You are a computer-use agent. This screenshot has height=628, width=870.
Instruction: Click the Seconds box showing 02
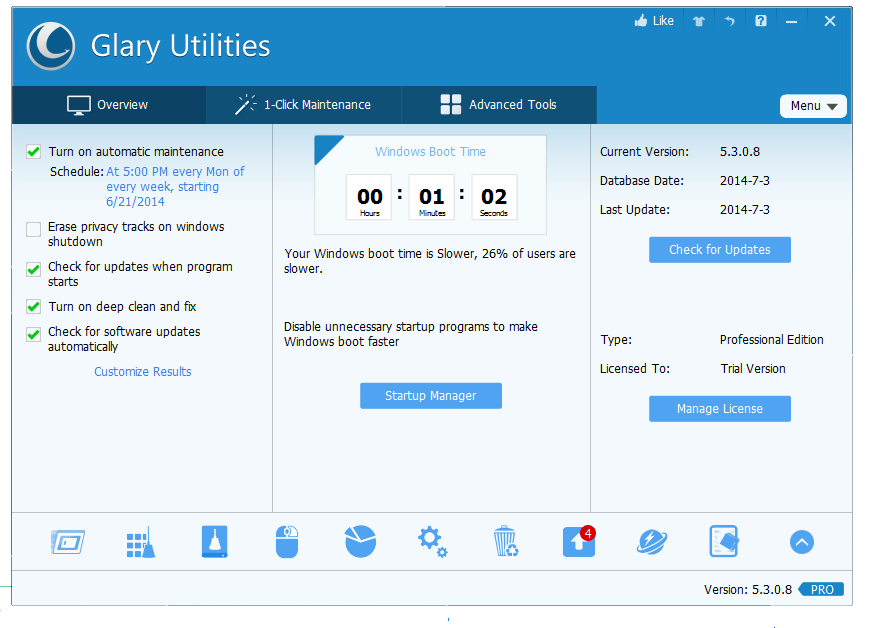494,197
